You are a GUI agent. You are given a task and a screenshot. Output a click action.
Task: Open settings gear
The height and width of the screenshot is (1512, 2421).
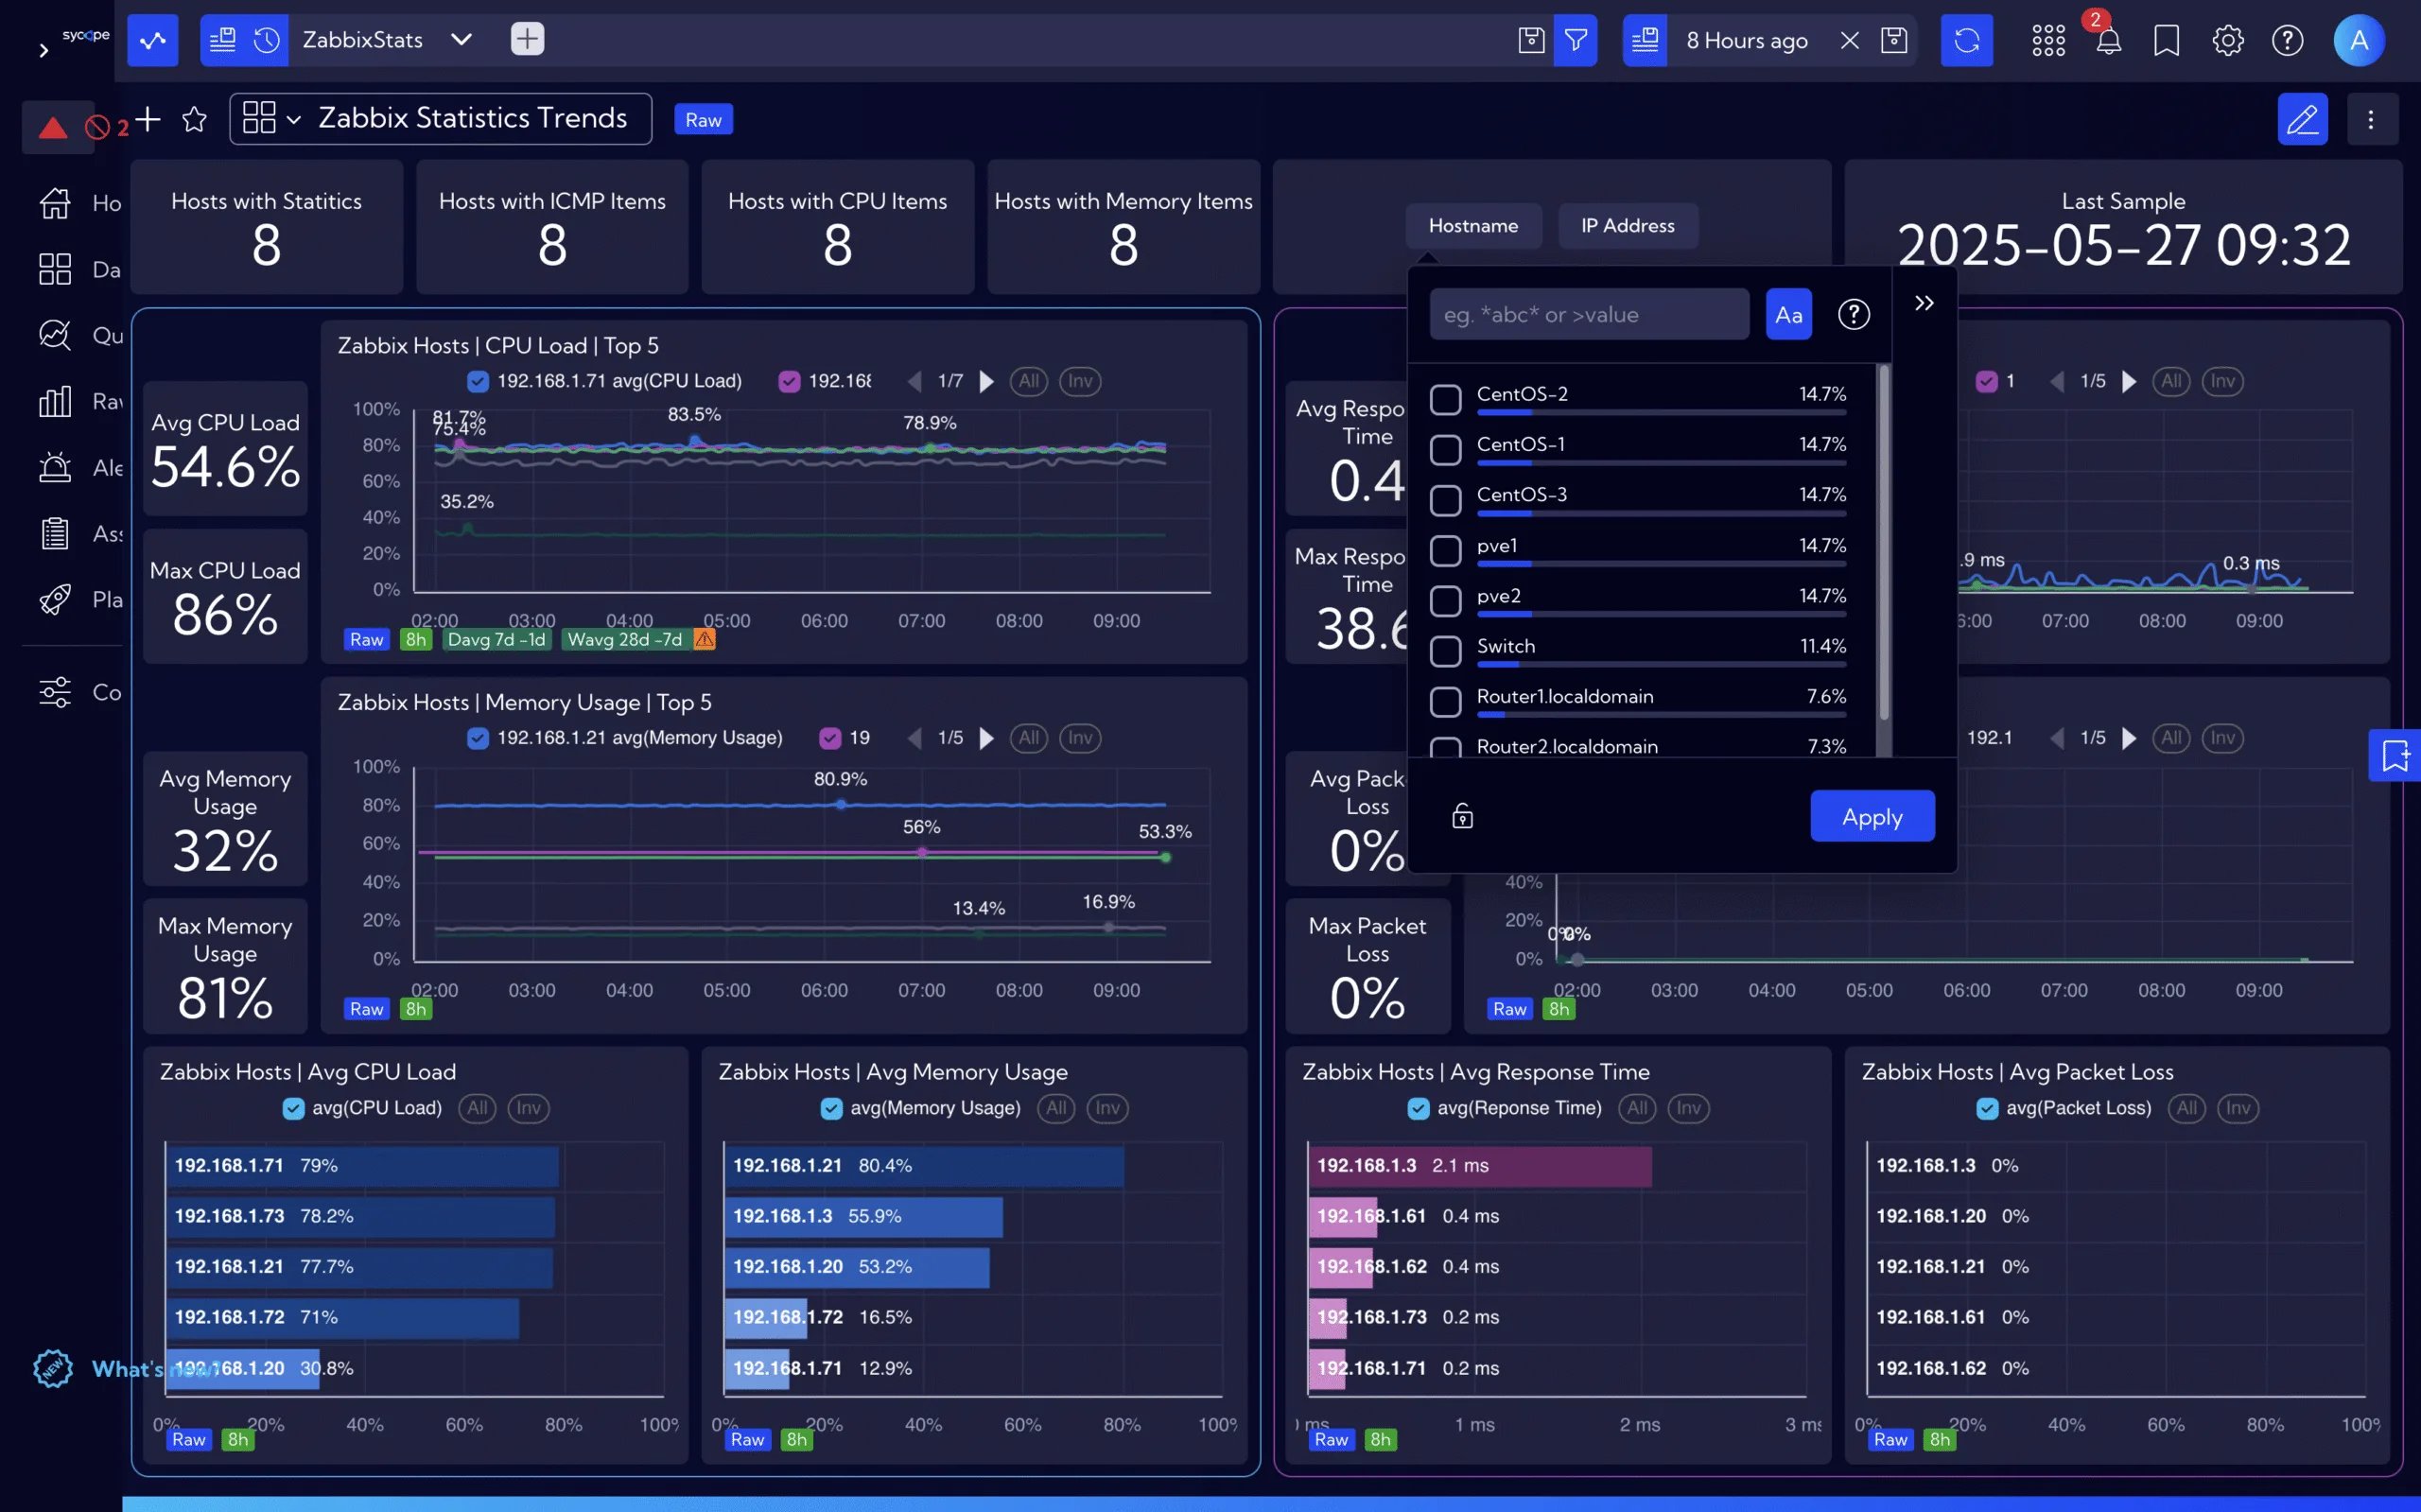click(2228, 40)
